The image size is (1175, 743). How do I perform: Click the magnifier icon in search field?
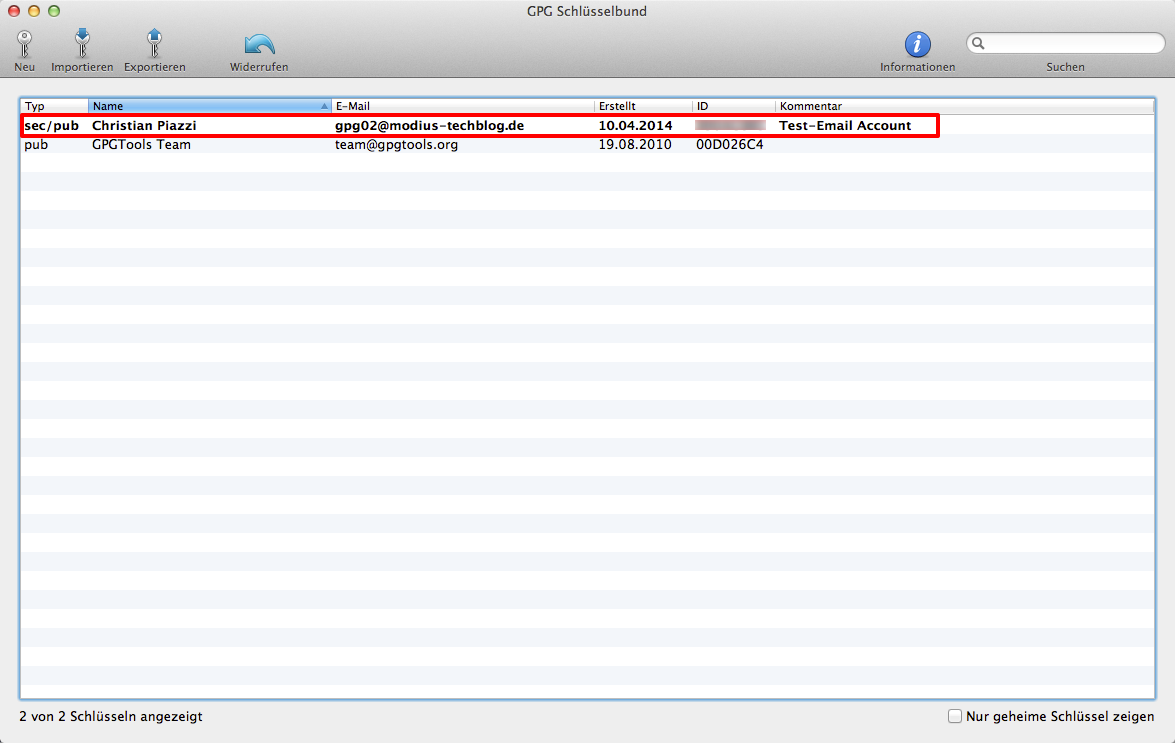[978, 43]
